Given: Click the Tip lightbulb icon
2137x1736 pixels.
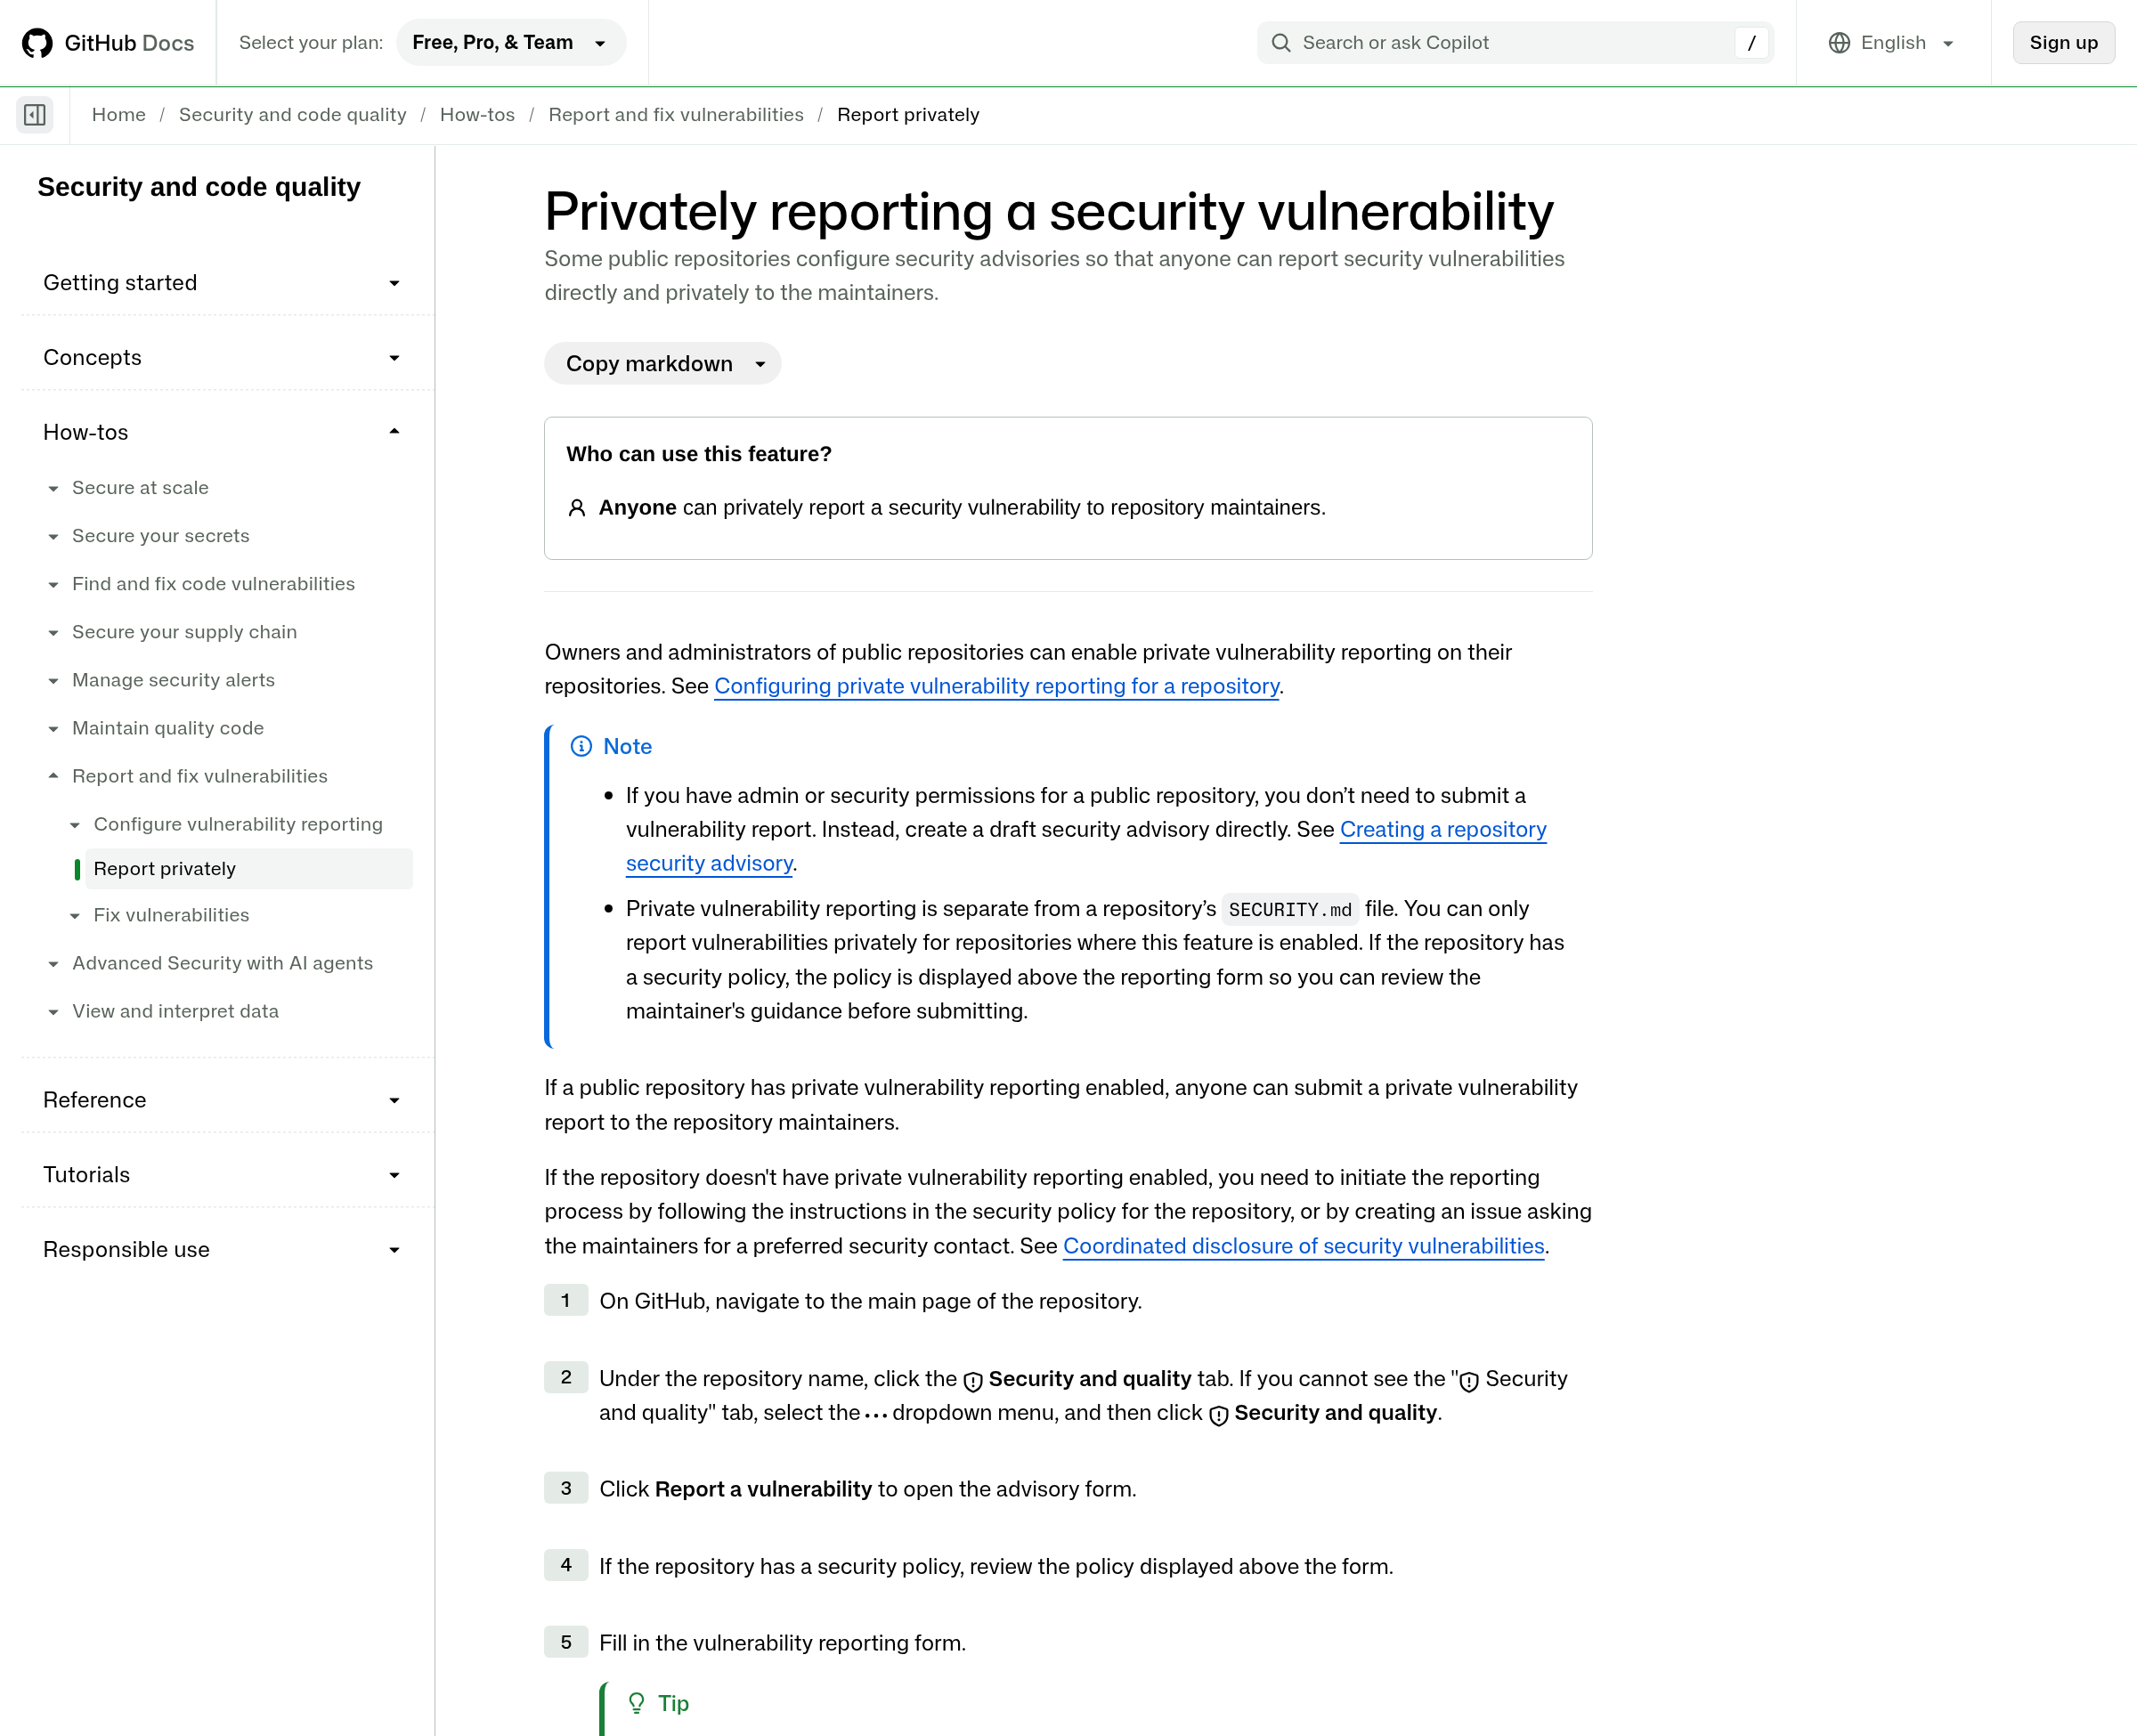Looking at the screenshot, I should [x=637, y=1703].
